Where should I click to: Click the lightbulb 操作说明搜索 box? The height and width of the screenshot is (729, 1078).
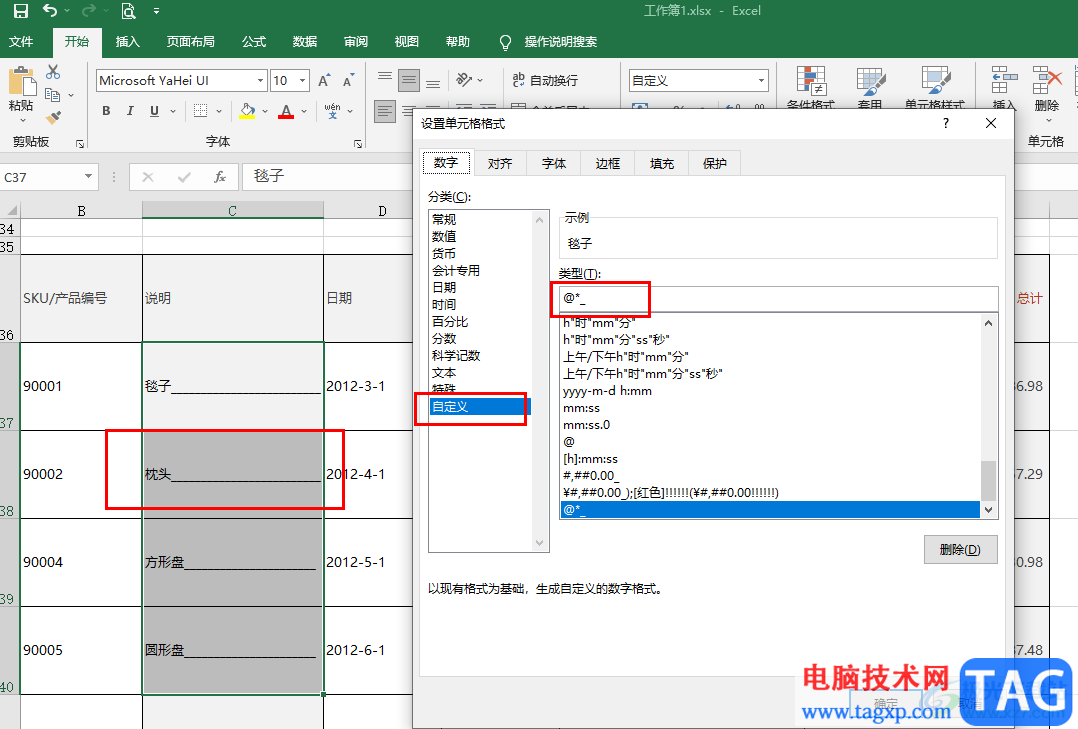(548, 42)
